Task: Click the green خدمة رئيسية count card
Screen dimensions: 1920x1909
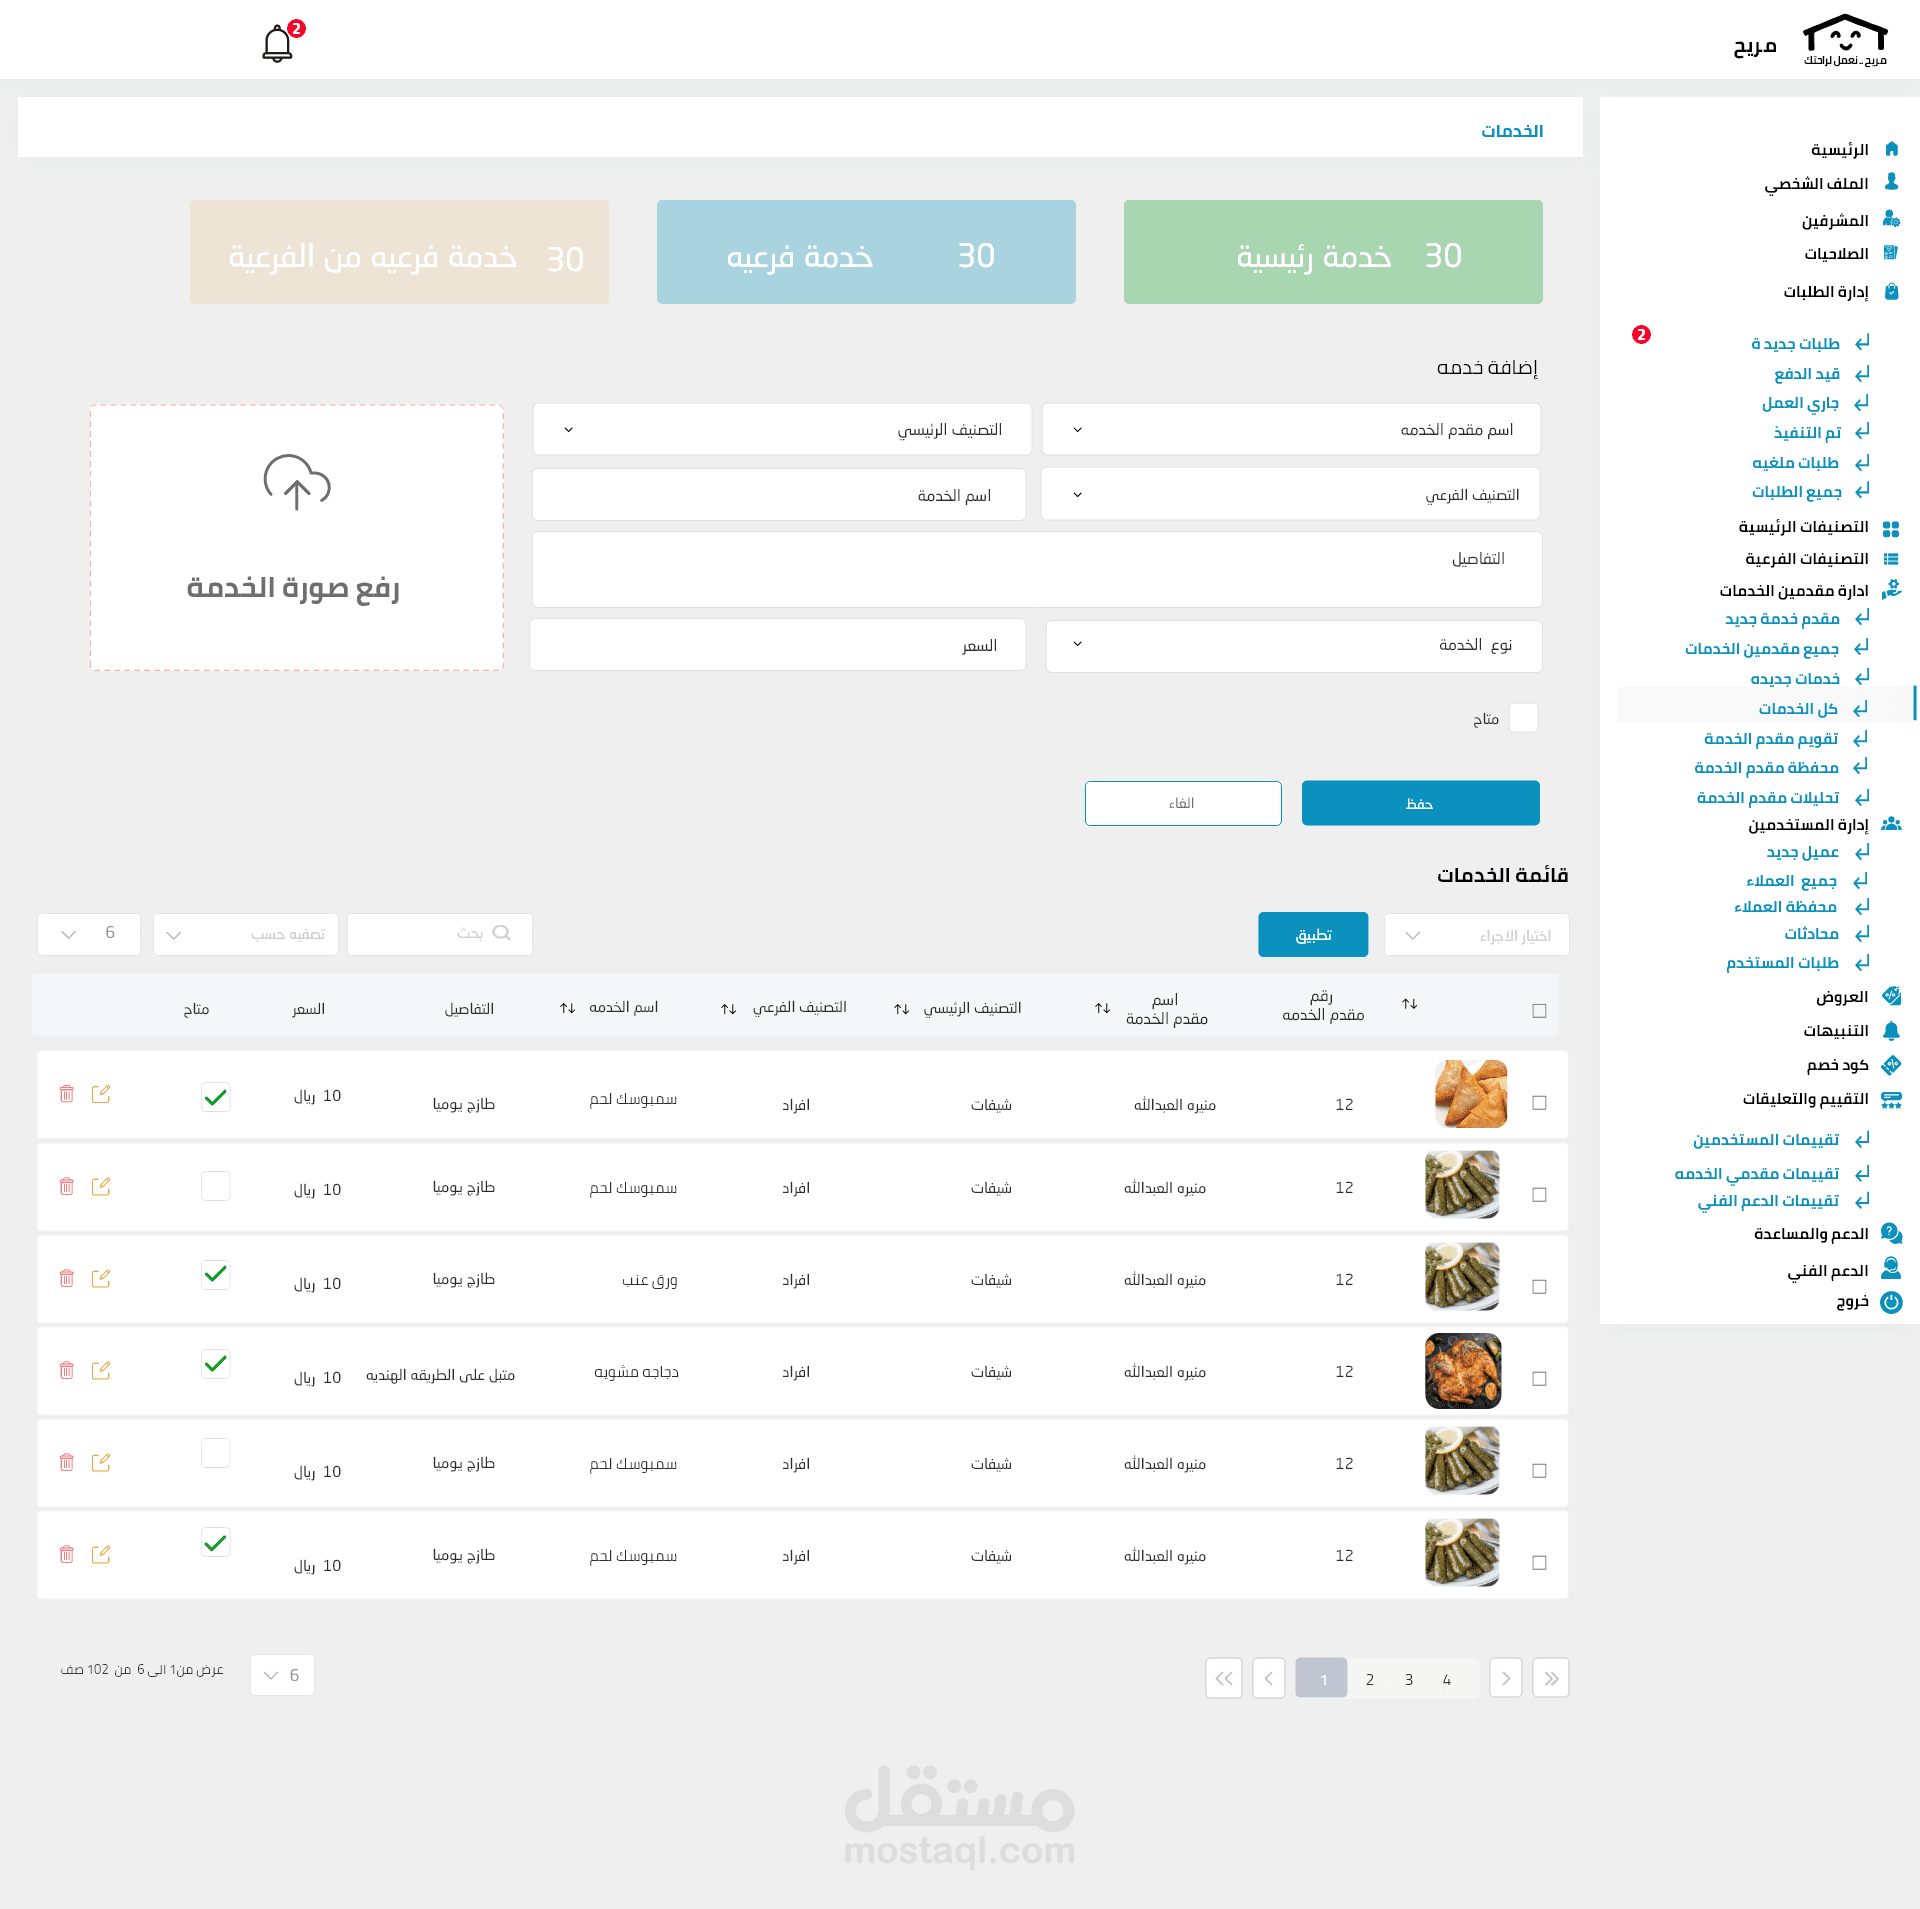Action: click(x=1332, y=253)
